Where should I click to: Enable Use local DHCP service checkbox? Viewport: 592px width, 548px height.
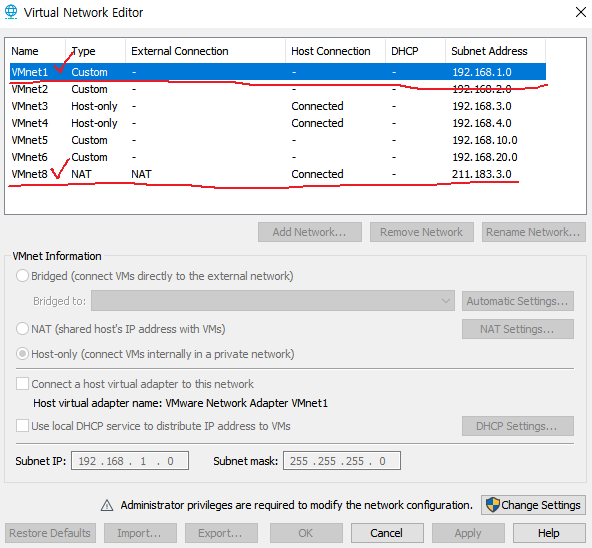pyautogui.click(x=22, y=426)
